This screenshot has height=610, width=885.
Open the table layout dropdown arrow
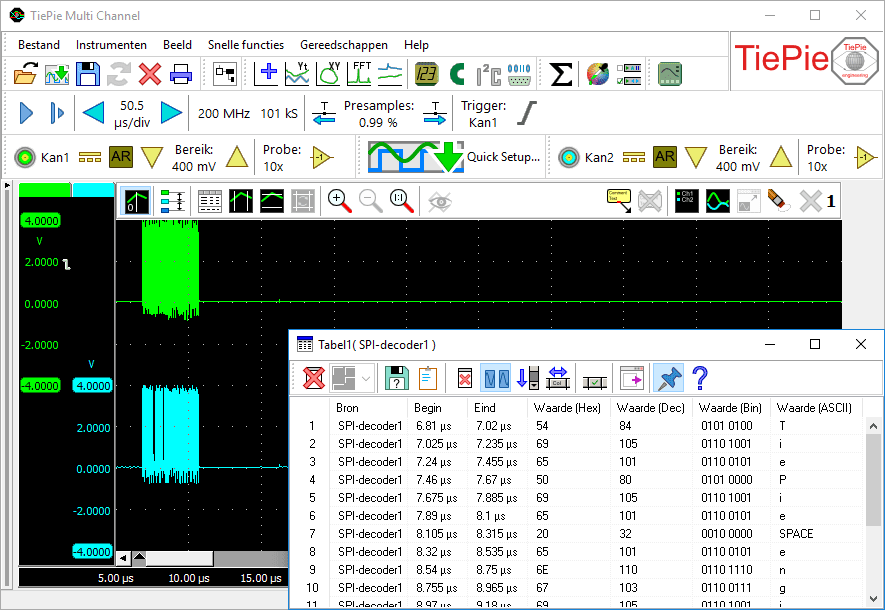tap(366, 378)
